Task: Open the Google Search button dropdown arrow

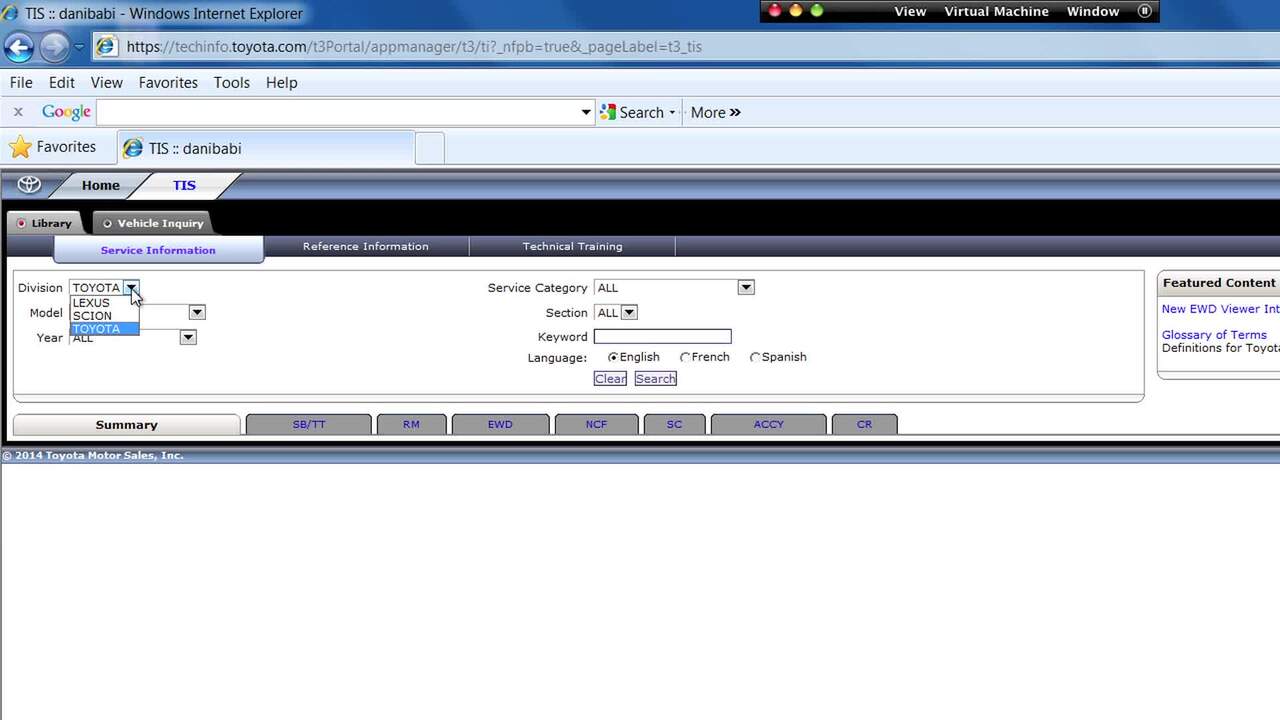Action: click(673, 113)
